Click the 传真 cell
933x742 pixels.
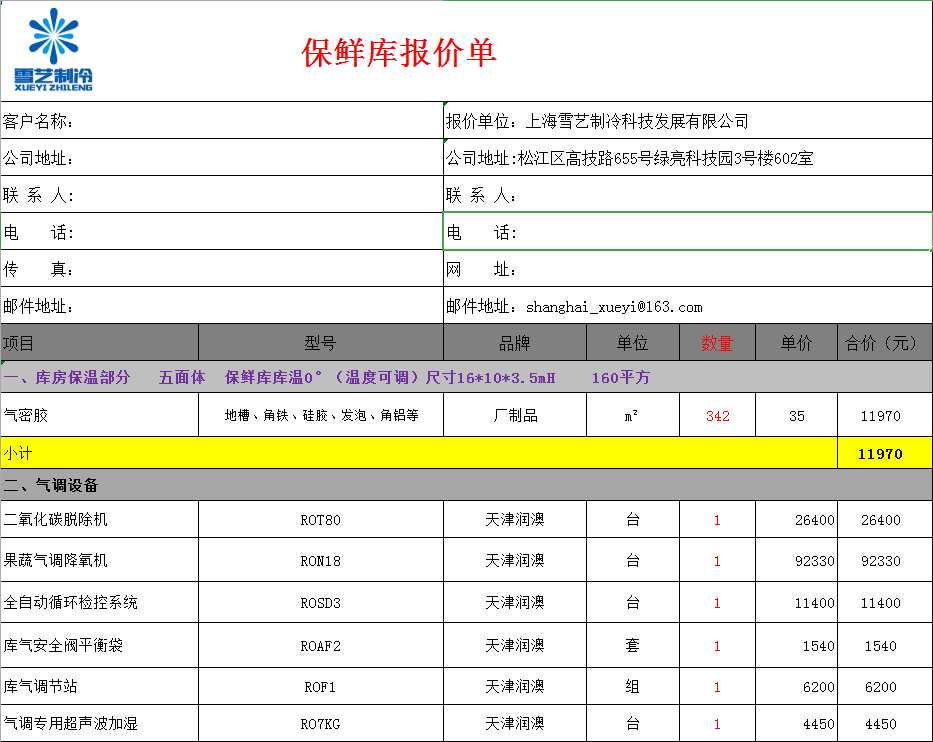point(221,270)
